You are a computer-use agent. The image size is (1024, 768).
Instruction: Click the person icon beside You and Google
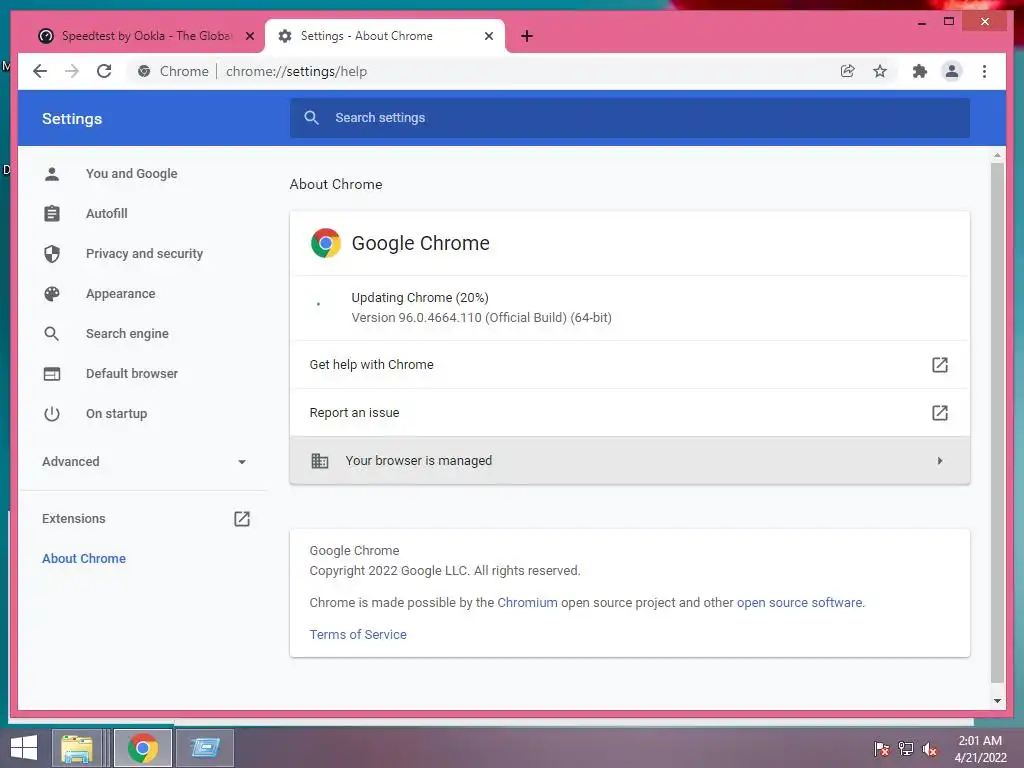click(x=52, y=174)
